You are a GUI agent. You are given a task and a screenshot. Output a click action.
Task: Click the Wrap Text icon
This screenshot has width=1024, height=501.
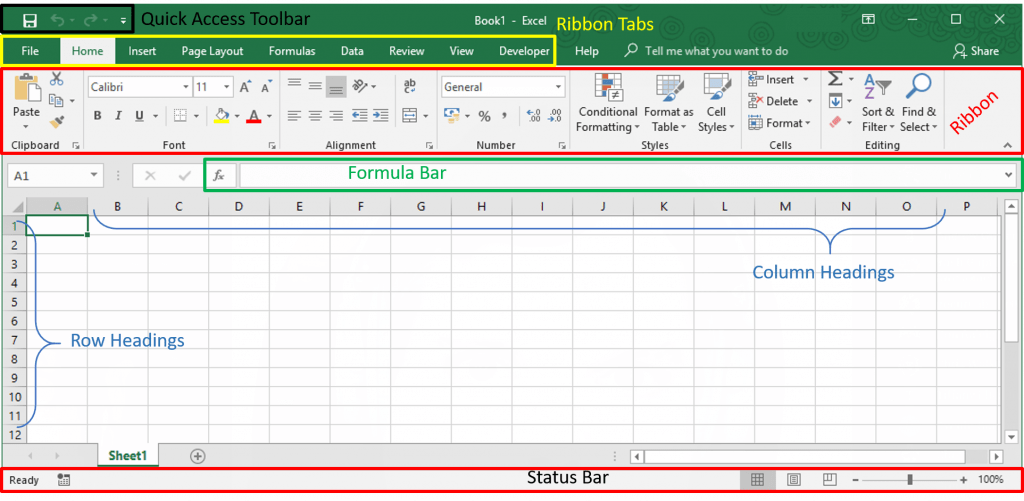click(410, 87)
